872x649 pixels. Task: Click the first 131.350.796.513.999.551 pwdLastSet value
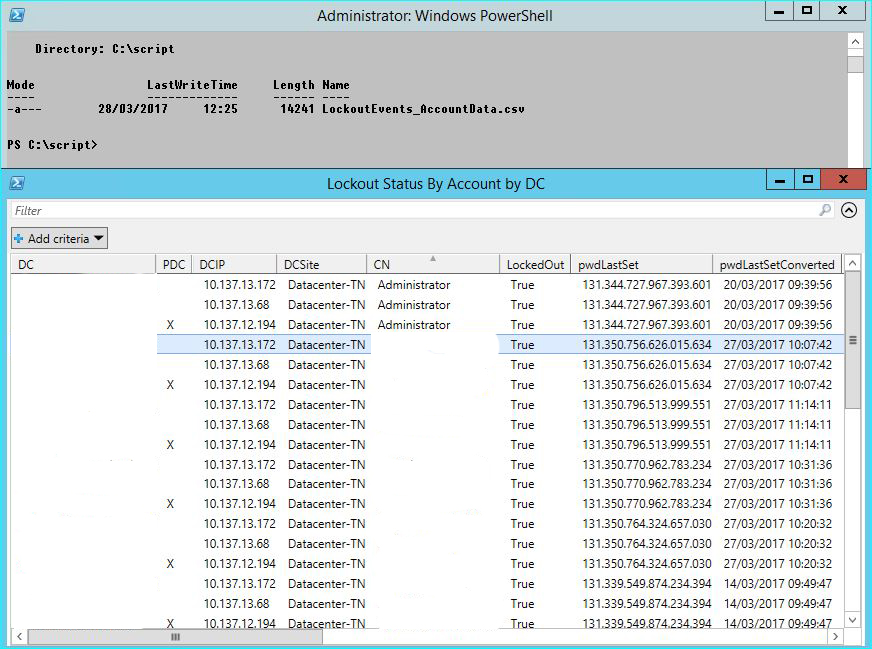[x=647, y=405]
